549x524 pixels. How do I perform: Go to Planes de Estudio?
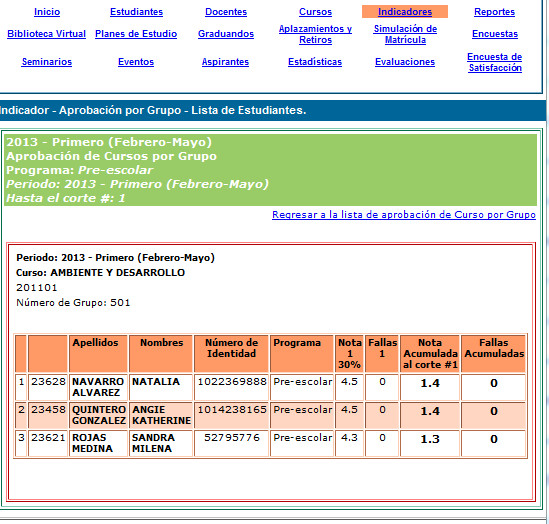click(136, 34)
